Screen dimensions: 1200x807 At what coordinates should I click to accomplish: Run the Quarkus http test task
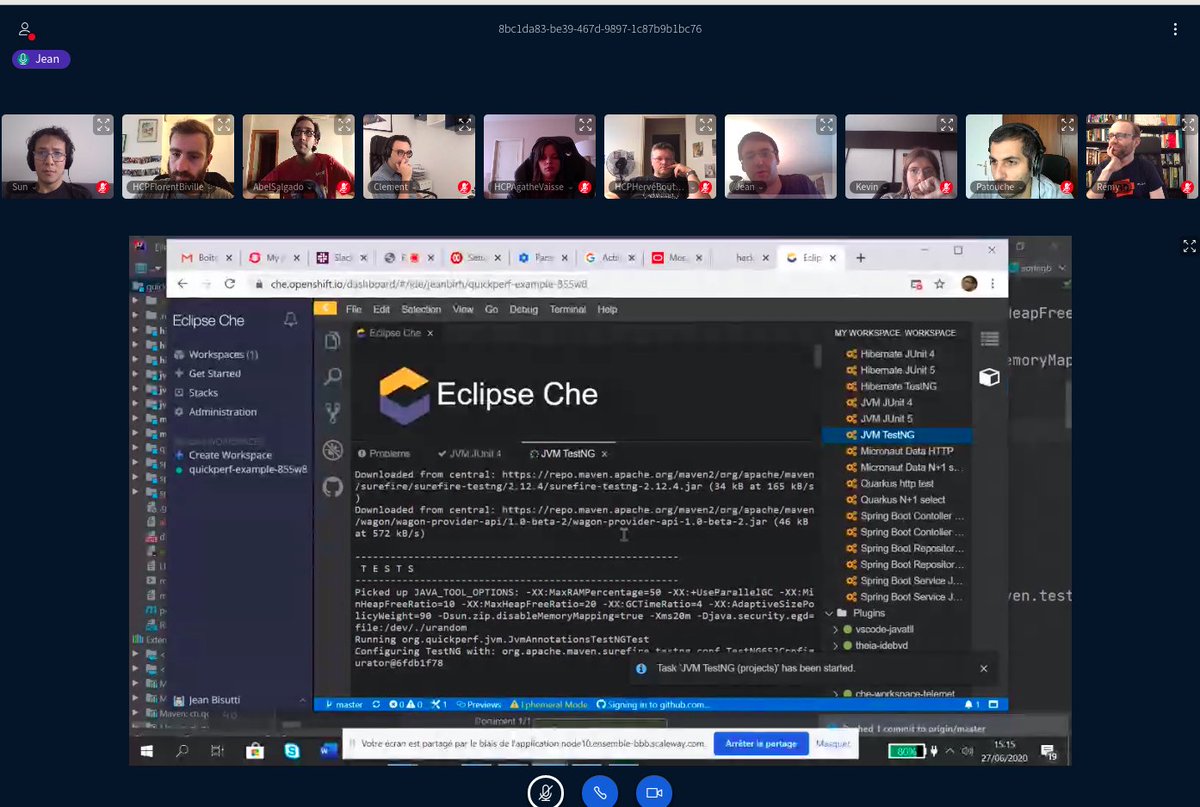896,483
